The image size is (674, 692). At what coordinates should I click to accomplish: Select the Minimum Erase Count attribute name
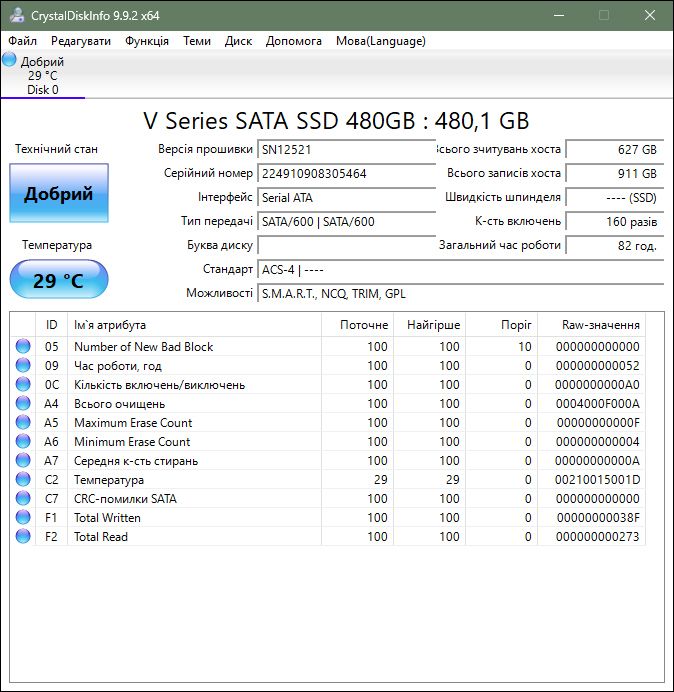pyautogui.click(x=132, y=442)
